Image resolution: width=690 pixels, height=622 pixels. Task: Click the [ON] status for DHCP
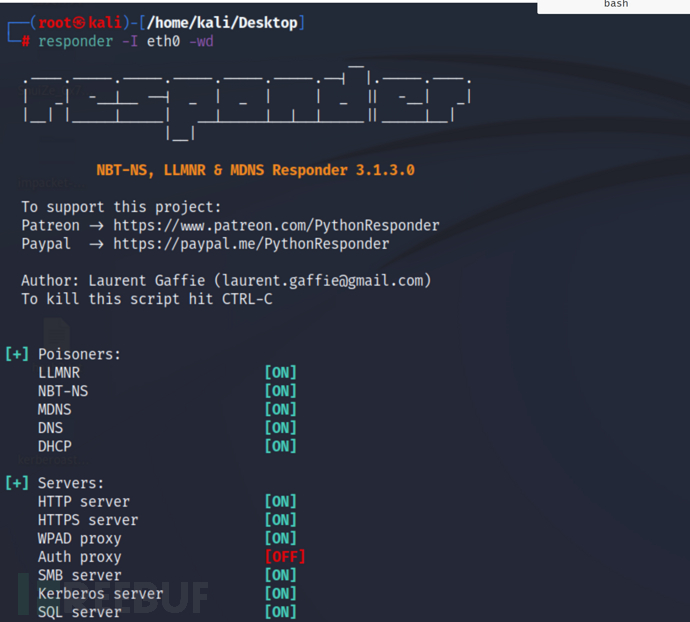(x=280, y=446)
